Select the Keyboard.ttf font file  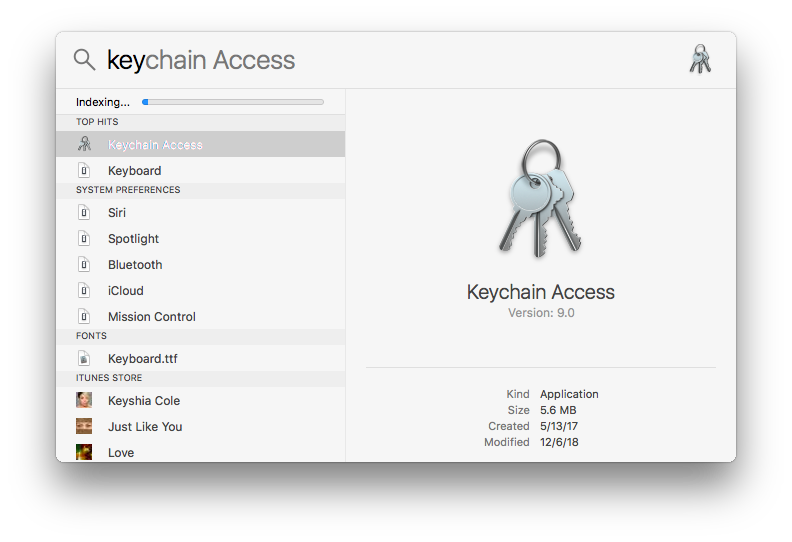[x=201, y=359]
